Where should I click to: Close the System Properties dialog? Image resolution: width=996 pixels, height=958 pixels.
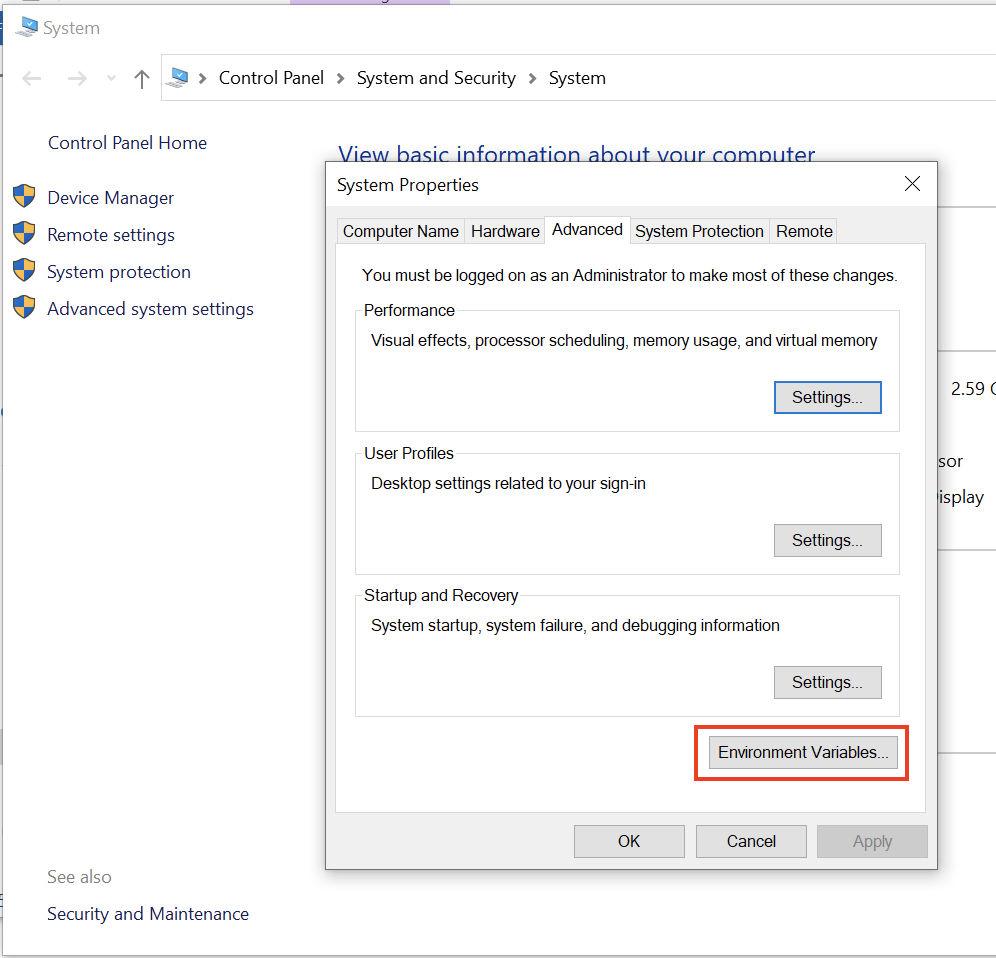[912, 184]
